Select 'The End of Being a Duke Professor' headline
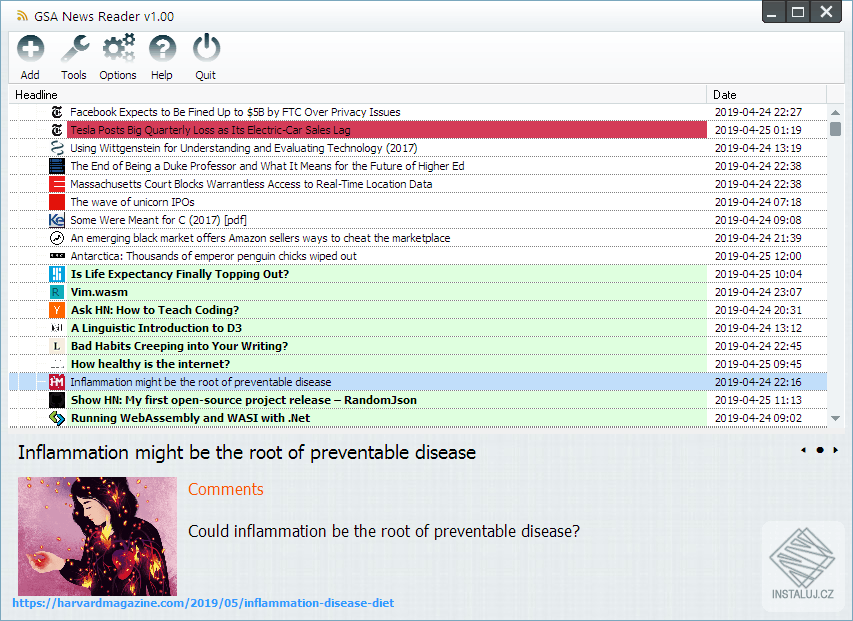Viewport: 853px width, 621px height. point(267,166)
